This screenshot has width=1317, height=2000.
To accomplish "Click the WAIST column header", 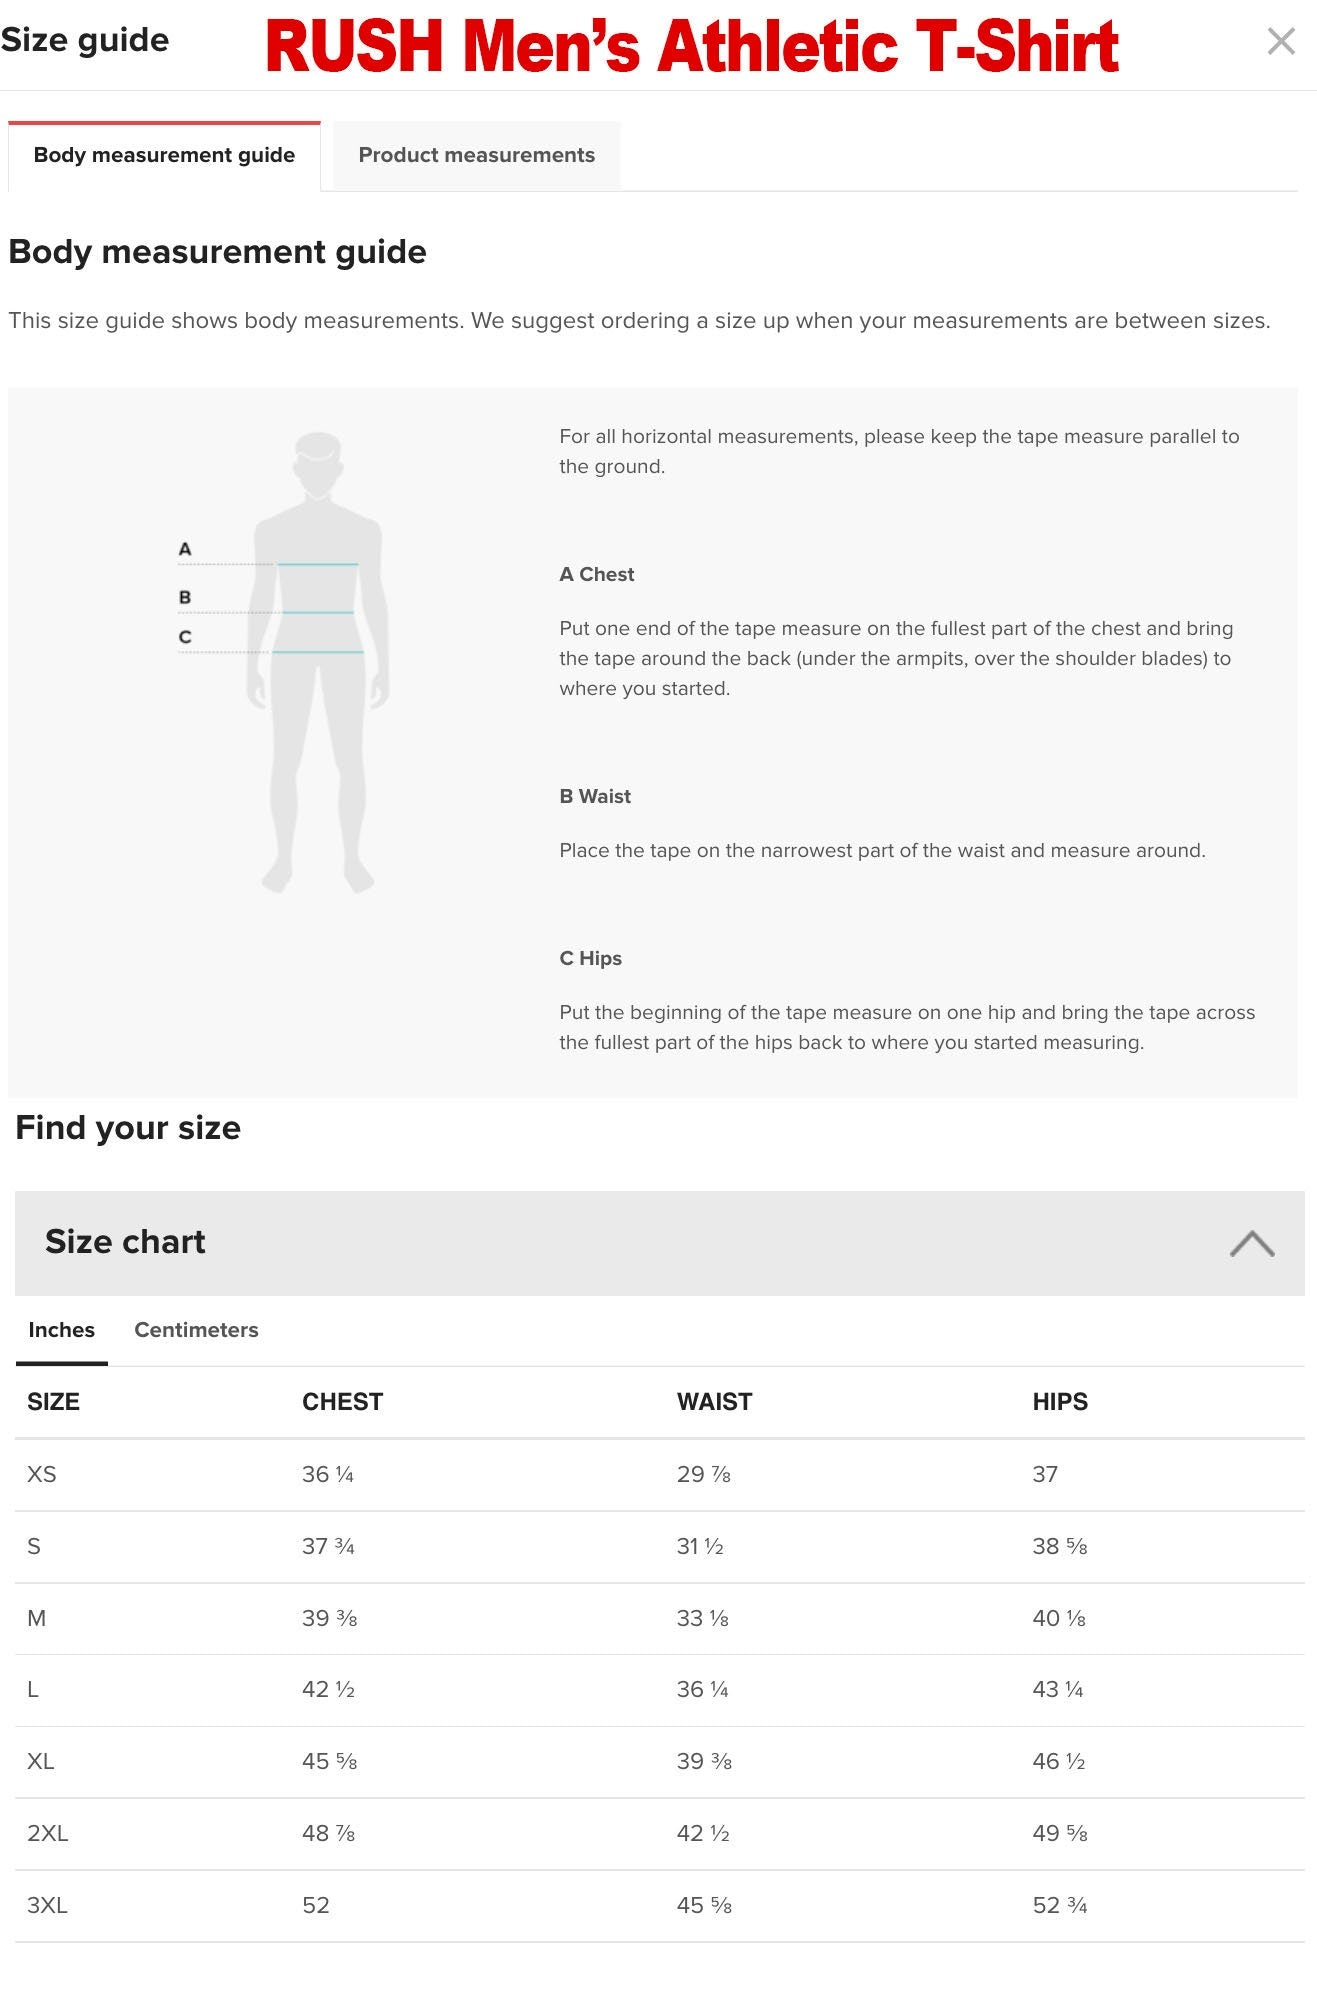I will [714, 1401].
